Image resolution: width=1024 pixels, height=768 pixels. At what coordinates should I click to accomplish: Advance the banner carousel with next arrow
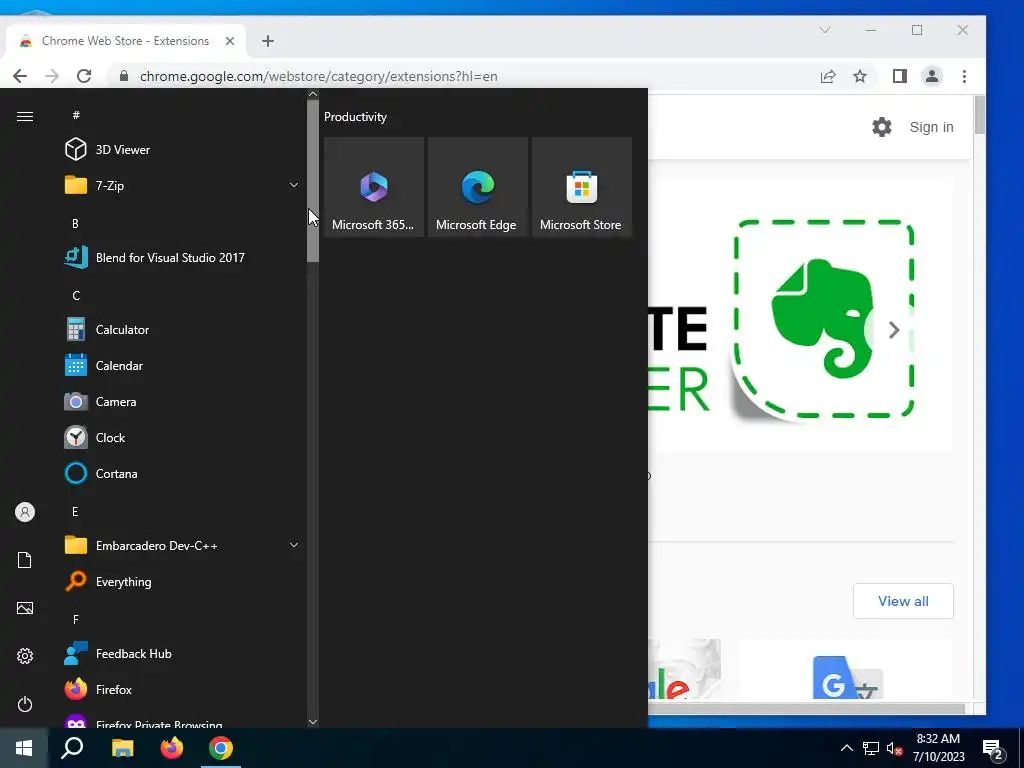tap(894, 330)
